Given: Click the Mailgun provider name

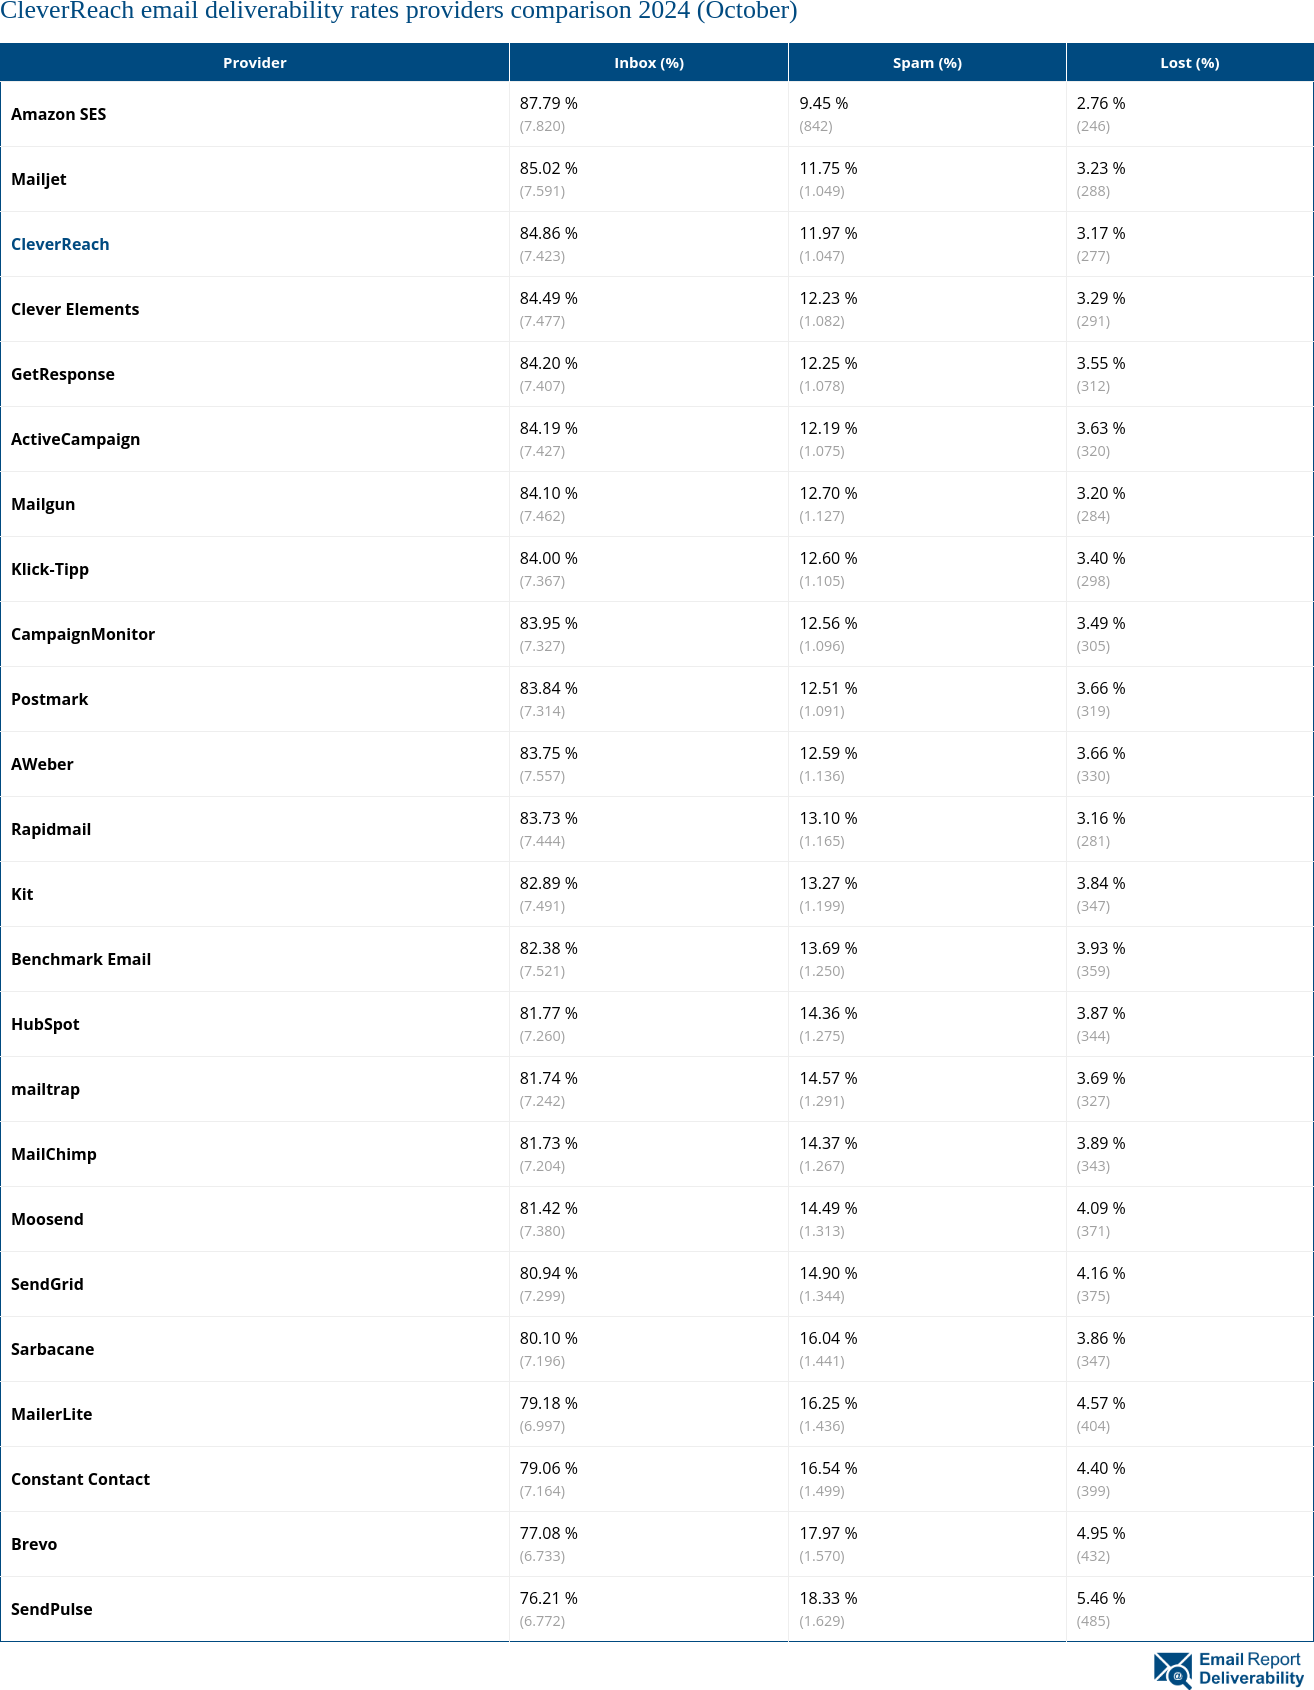Looking at the screenshot, I should click(43, 504).
